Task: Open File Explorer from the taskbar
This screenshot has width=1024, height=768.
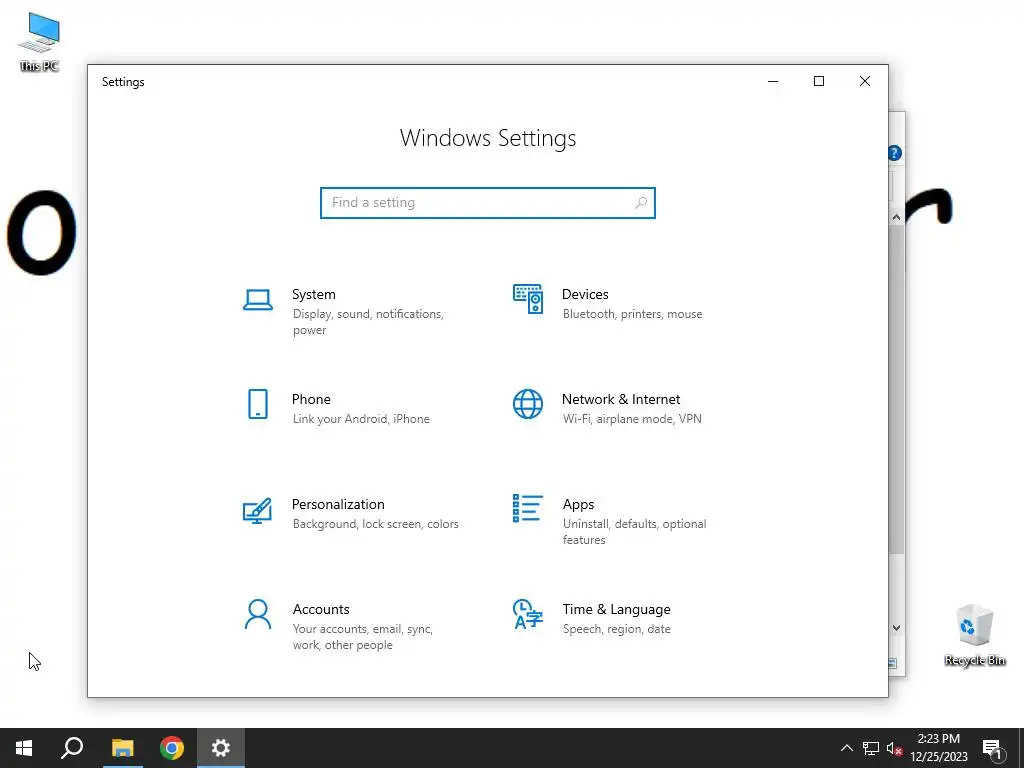Action: coord(122,748)
